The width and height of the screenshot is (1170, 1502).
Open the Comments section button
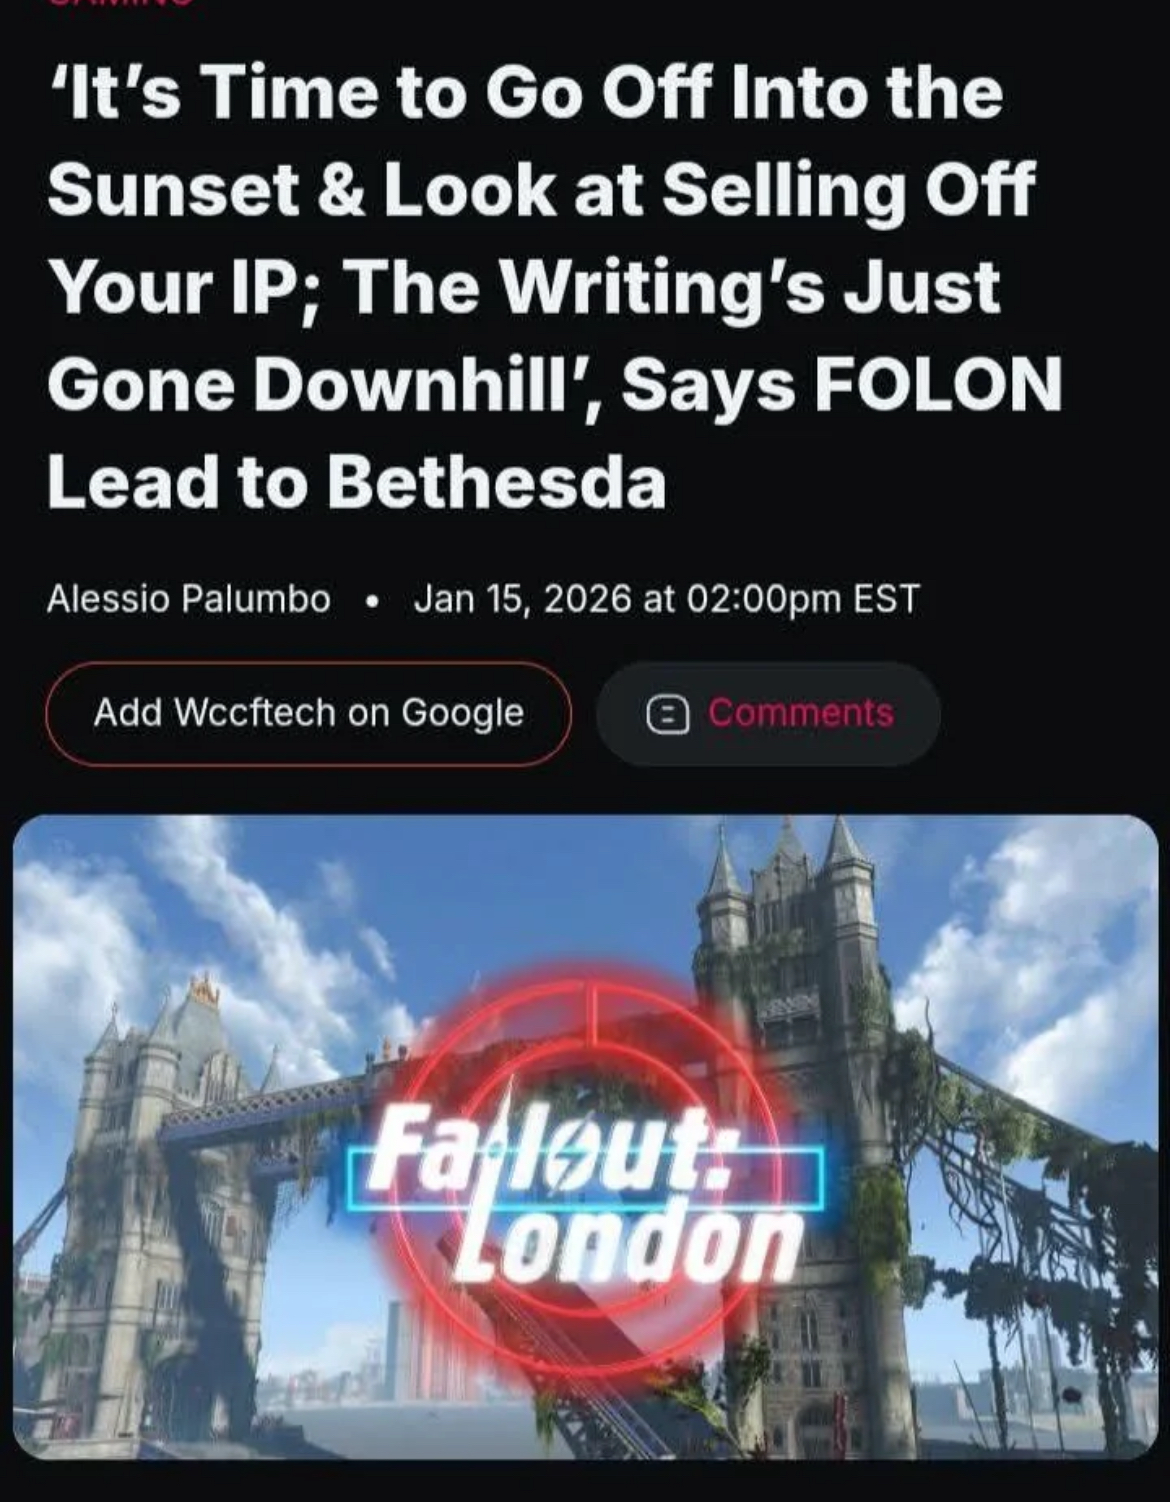768,714
